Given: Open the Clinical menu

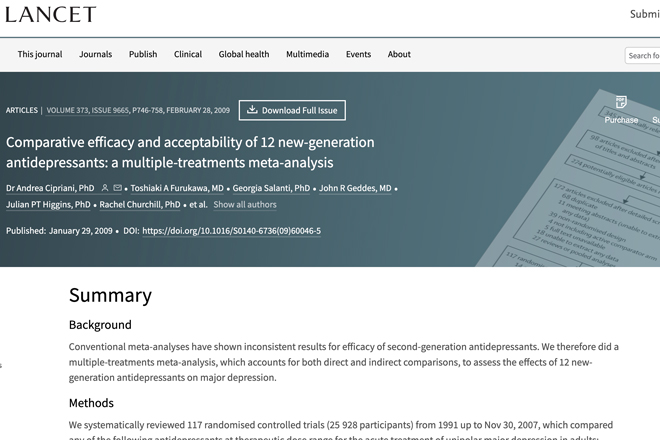Looking at the screenshot, I should pyautogui.click(x=188, y=54).
